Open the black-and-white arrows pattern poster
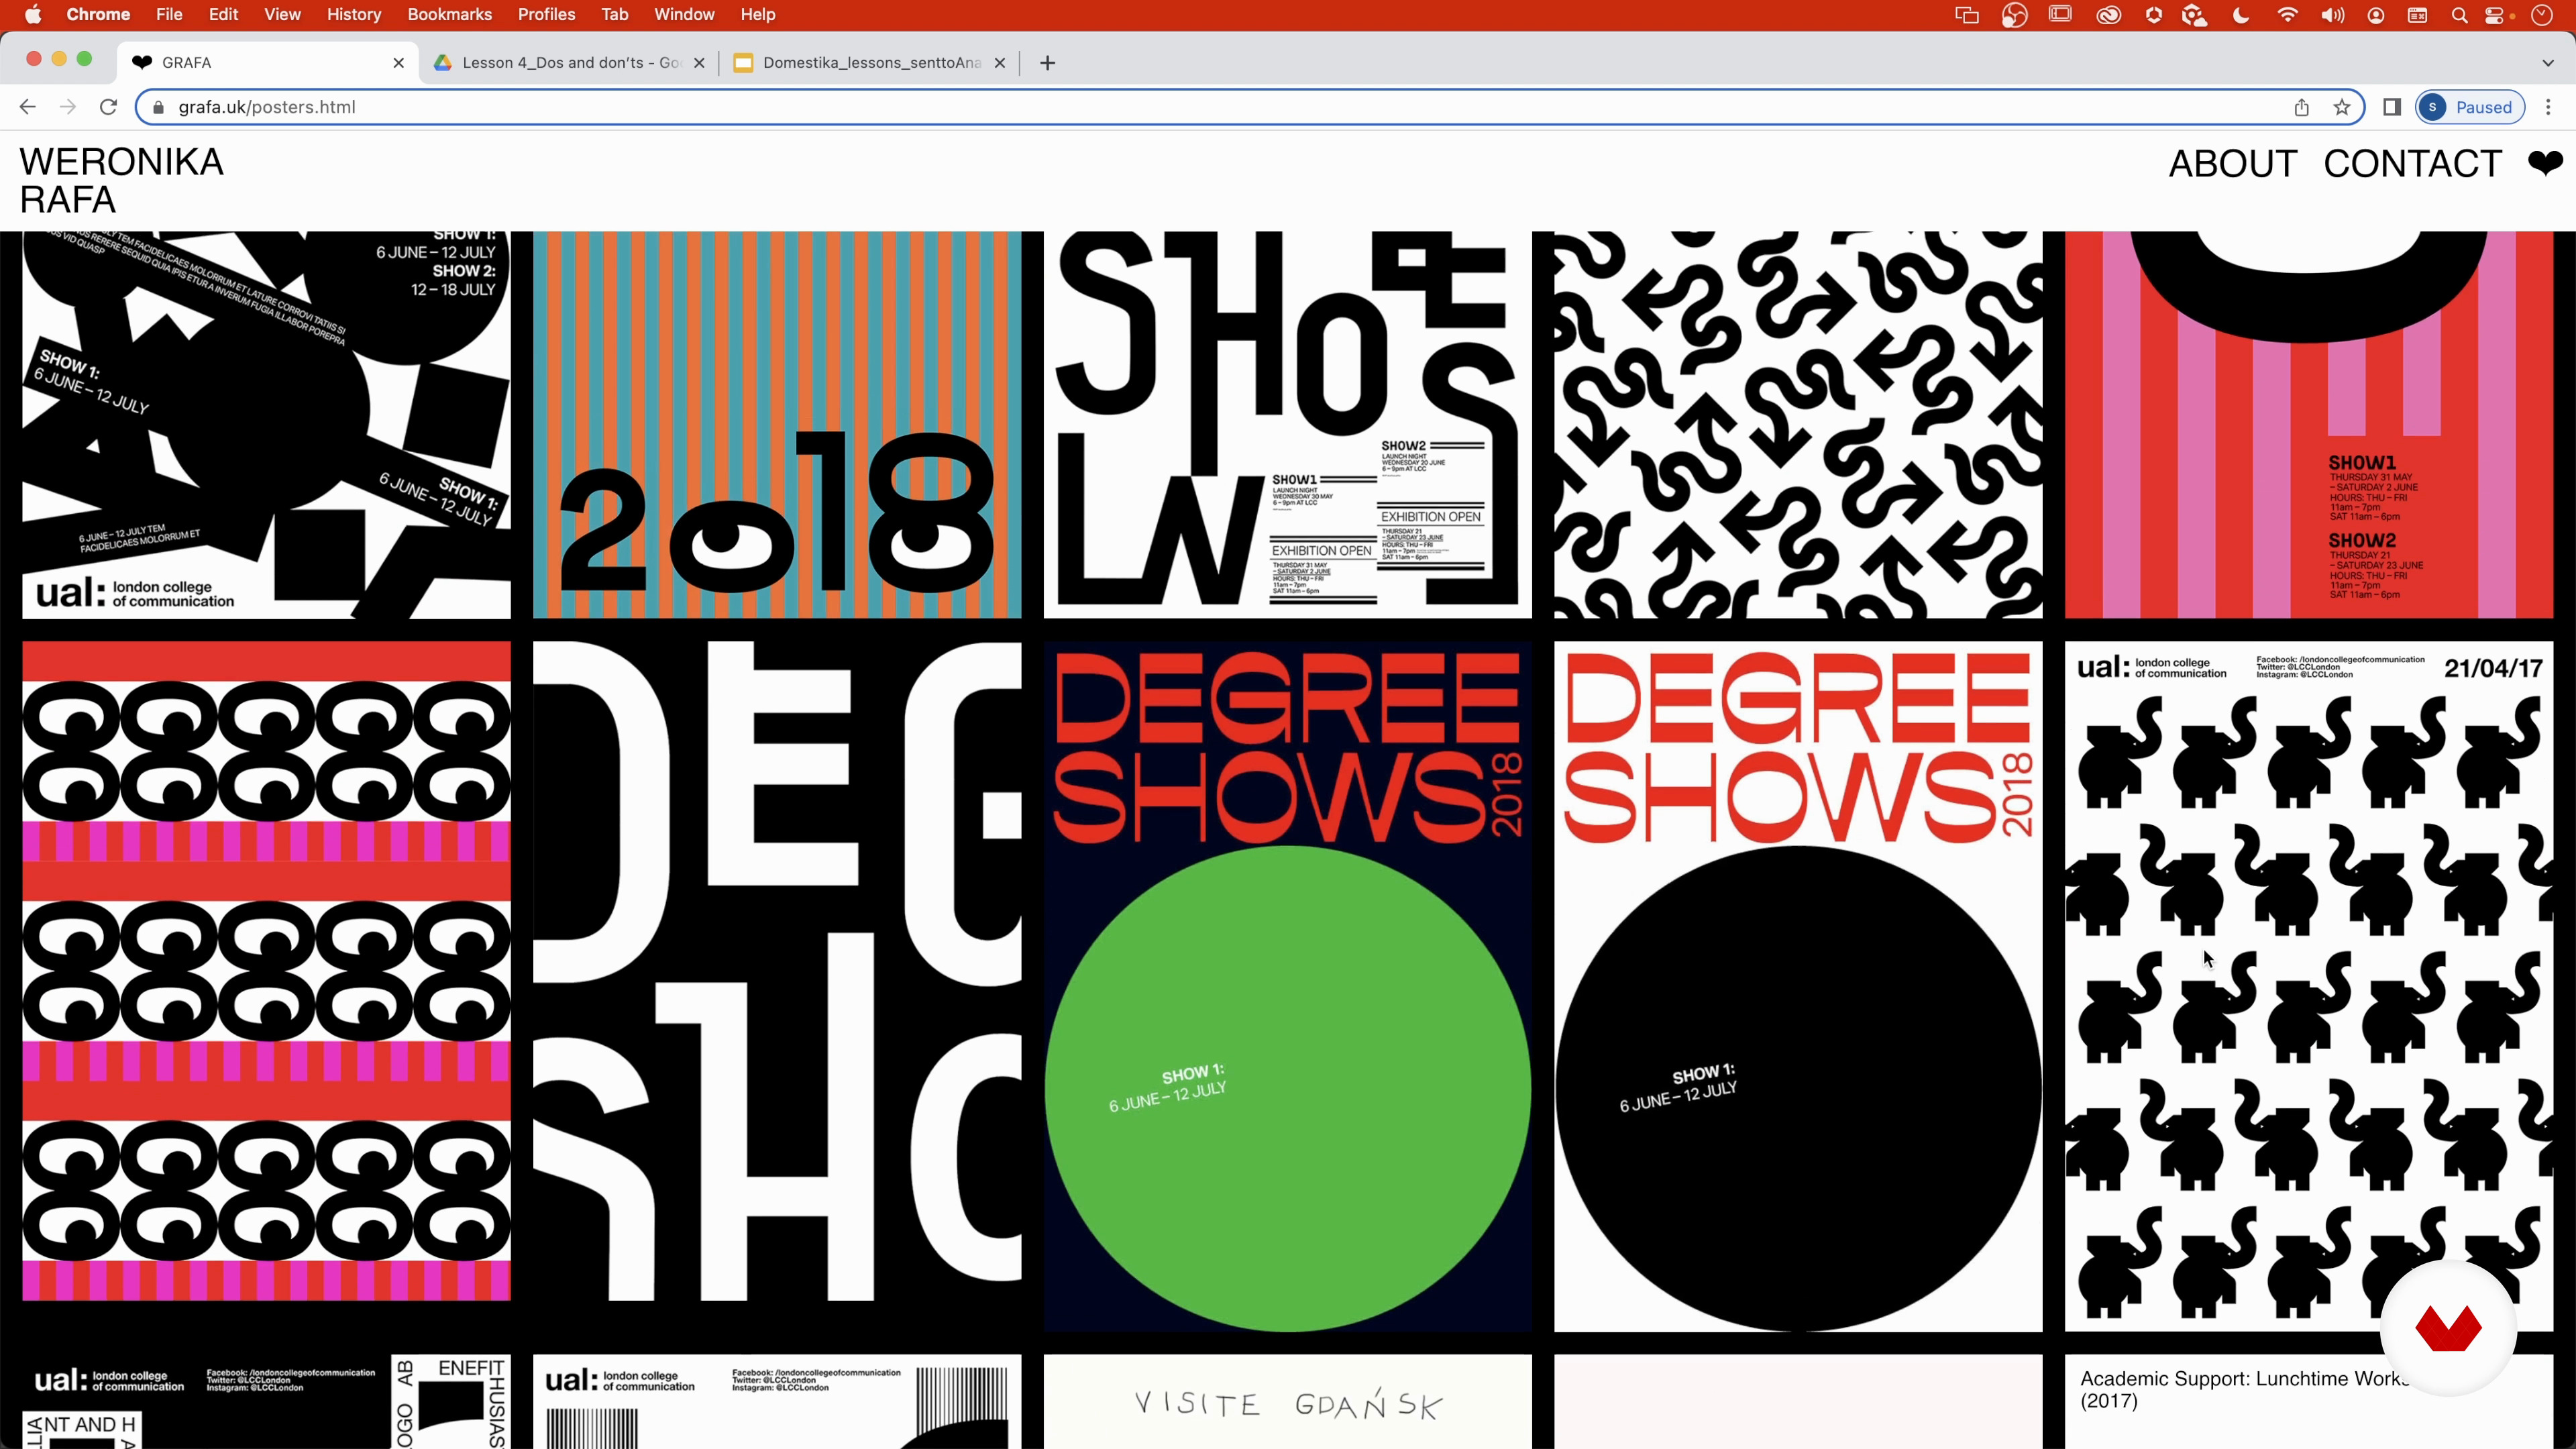Viewport: 2576px width, 1449px height. pyautogui.click(x=1798, y=425)
